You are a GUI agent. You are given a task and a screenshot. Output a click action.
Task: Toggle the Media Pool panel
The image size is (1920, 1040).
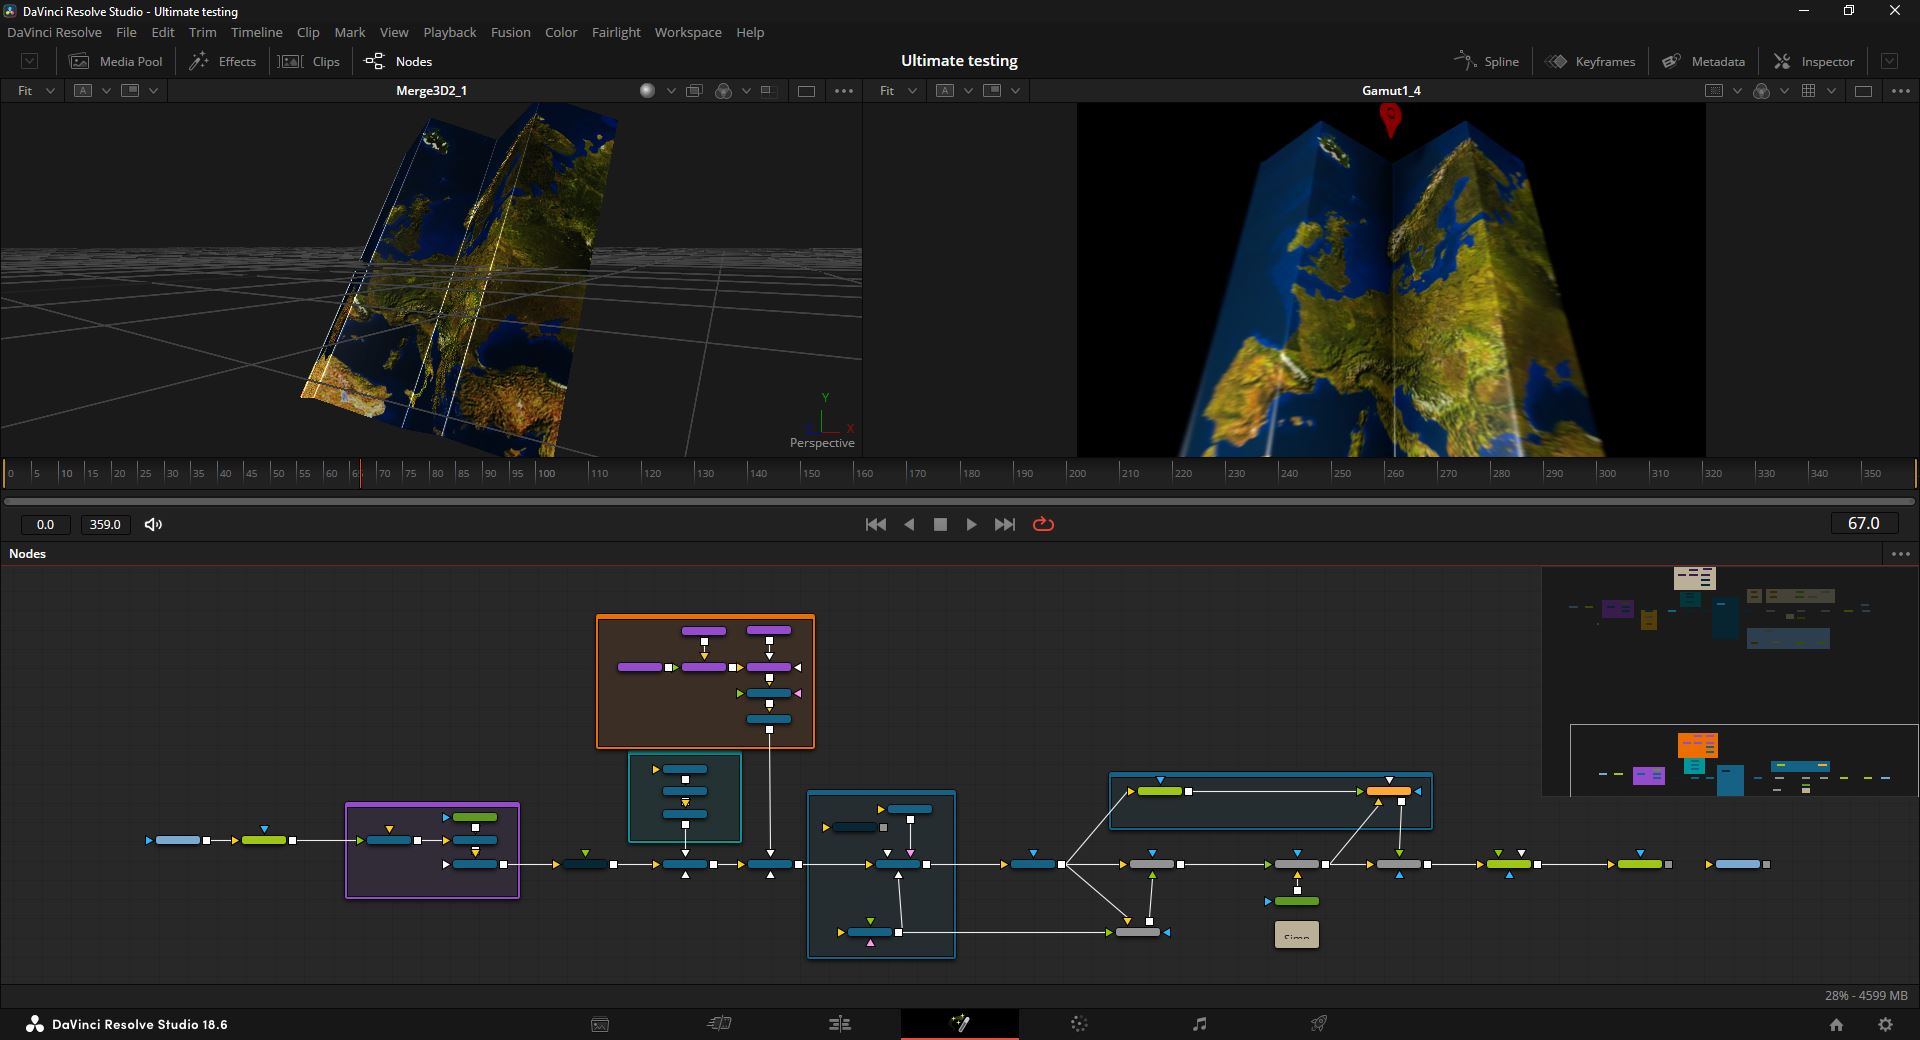click(x=115, y=61)
